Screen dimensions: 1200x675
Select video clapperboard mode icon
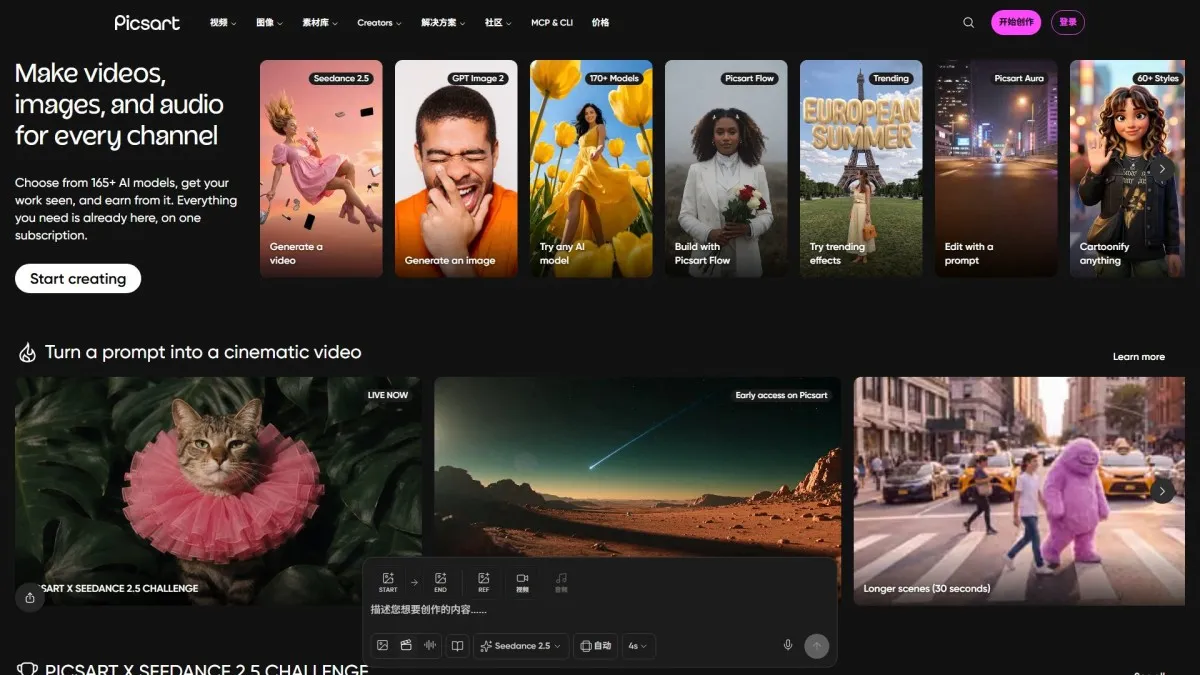(406, 646)
